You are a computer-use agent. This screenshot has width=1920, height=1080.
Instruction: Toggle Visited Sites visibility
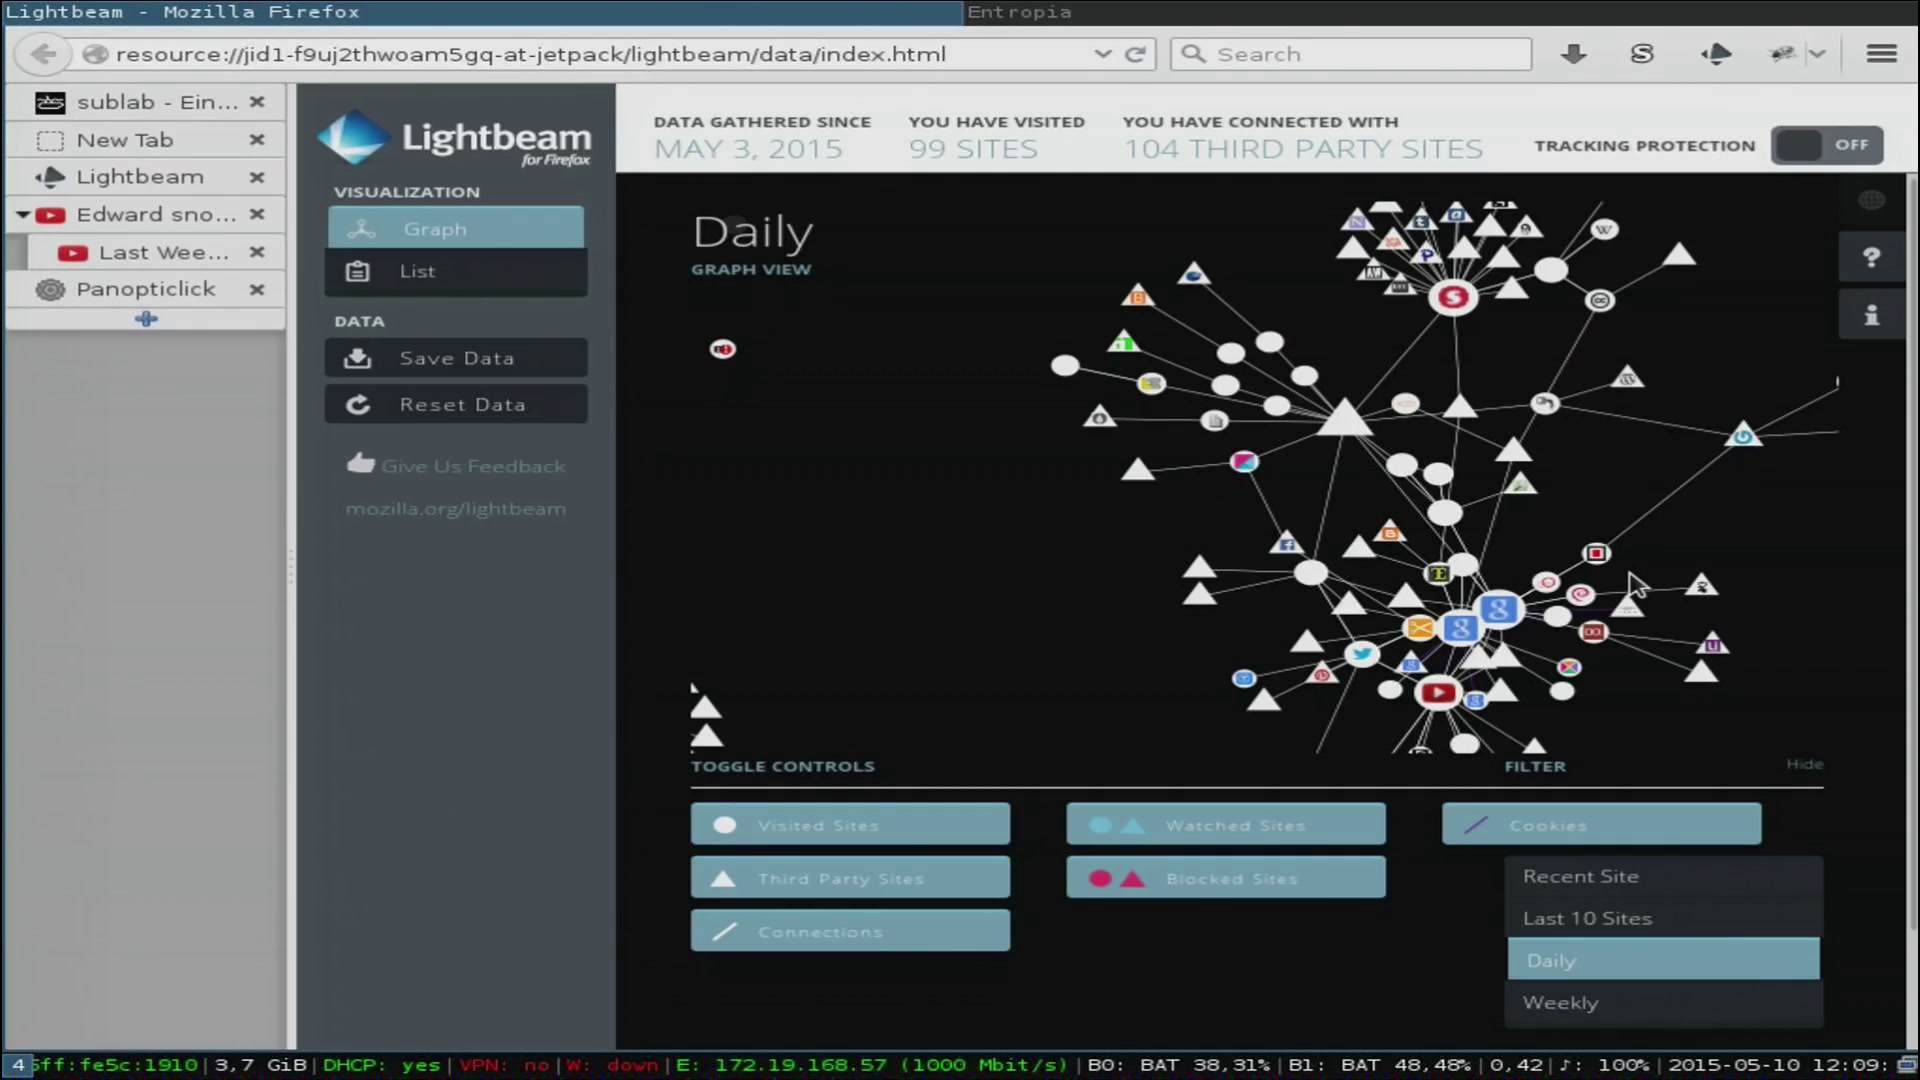click(850, 824)
